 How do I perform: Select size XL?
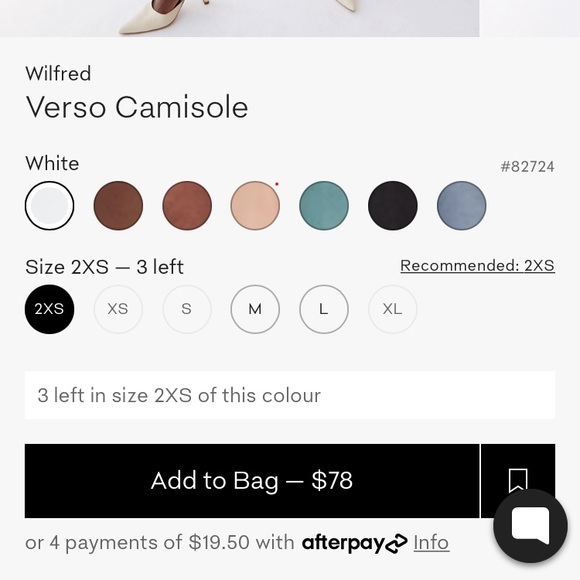[x=393, y=309]
